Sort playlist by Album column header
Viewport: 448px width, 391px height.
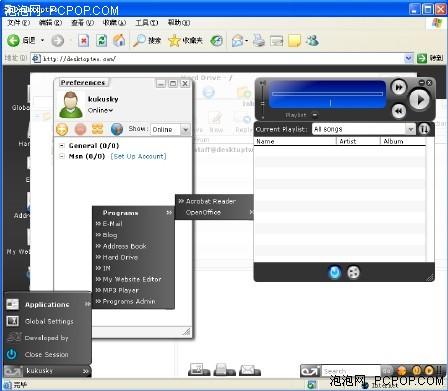(403, 141)
